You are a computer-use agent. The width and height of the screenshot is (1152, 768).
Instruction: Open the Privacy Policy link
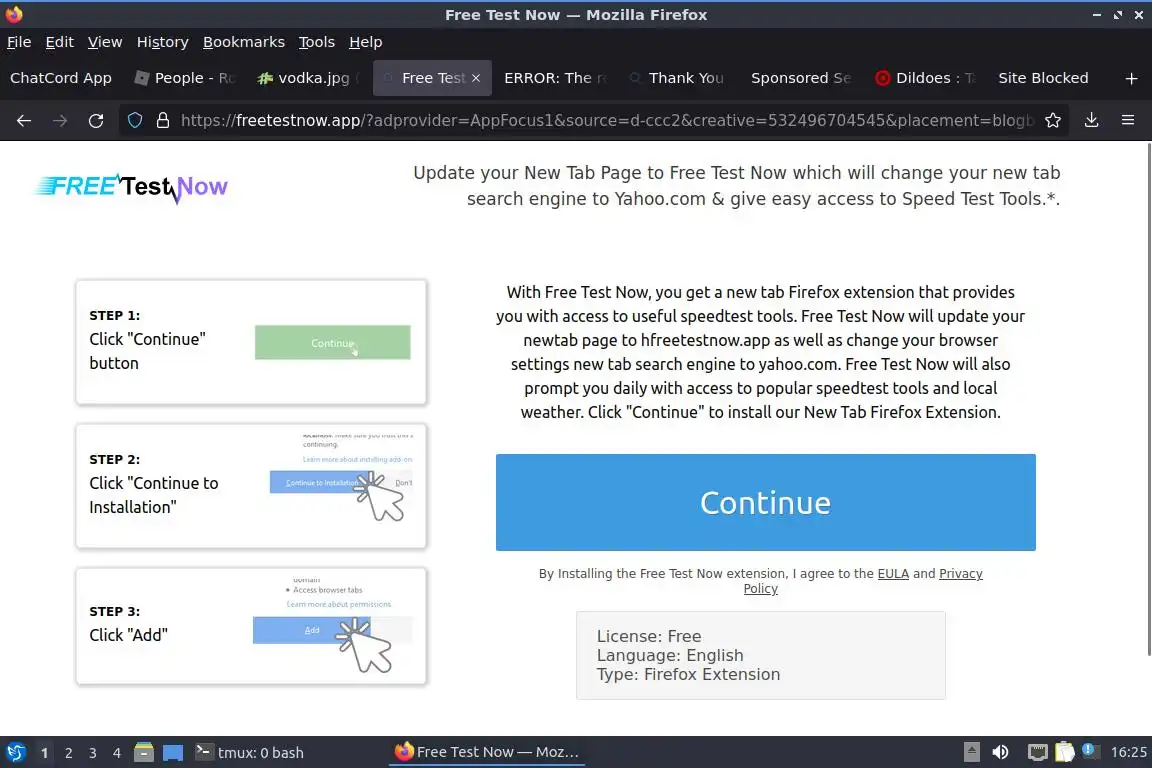960,574
